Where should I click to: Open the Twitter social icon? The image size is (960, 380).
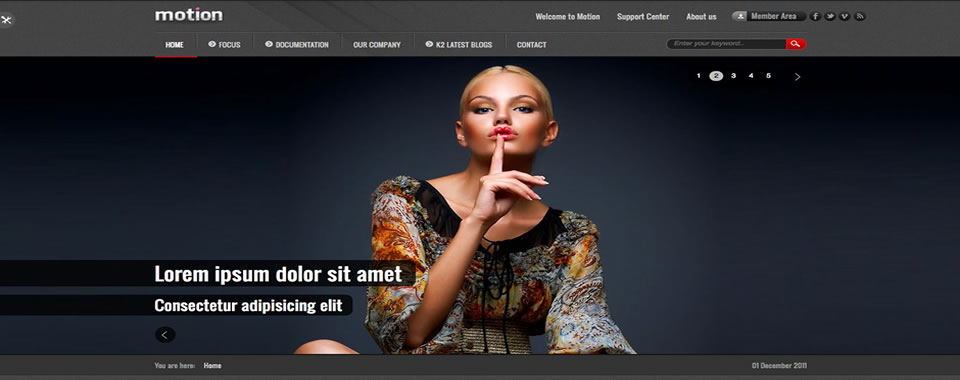pos(830,17)
